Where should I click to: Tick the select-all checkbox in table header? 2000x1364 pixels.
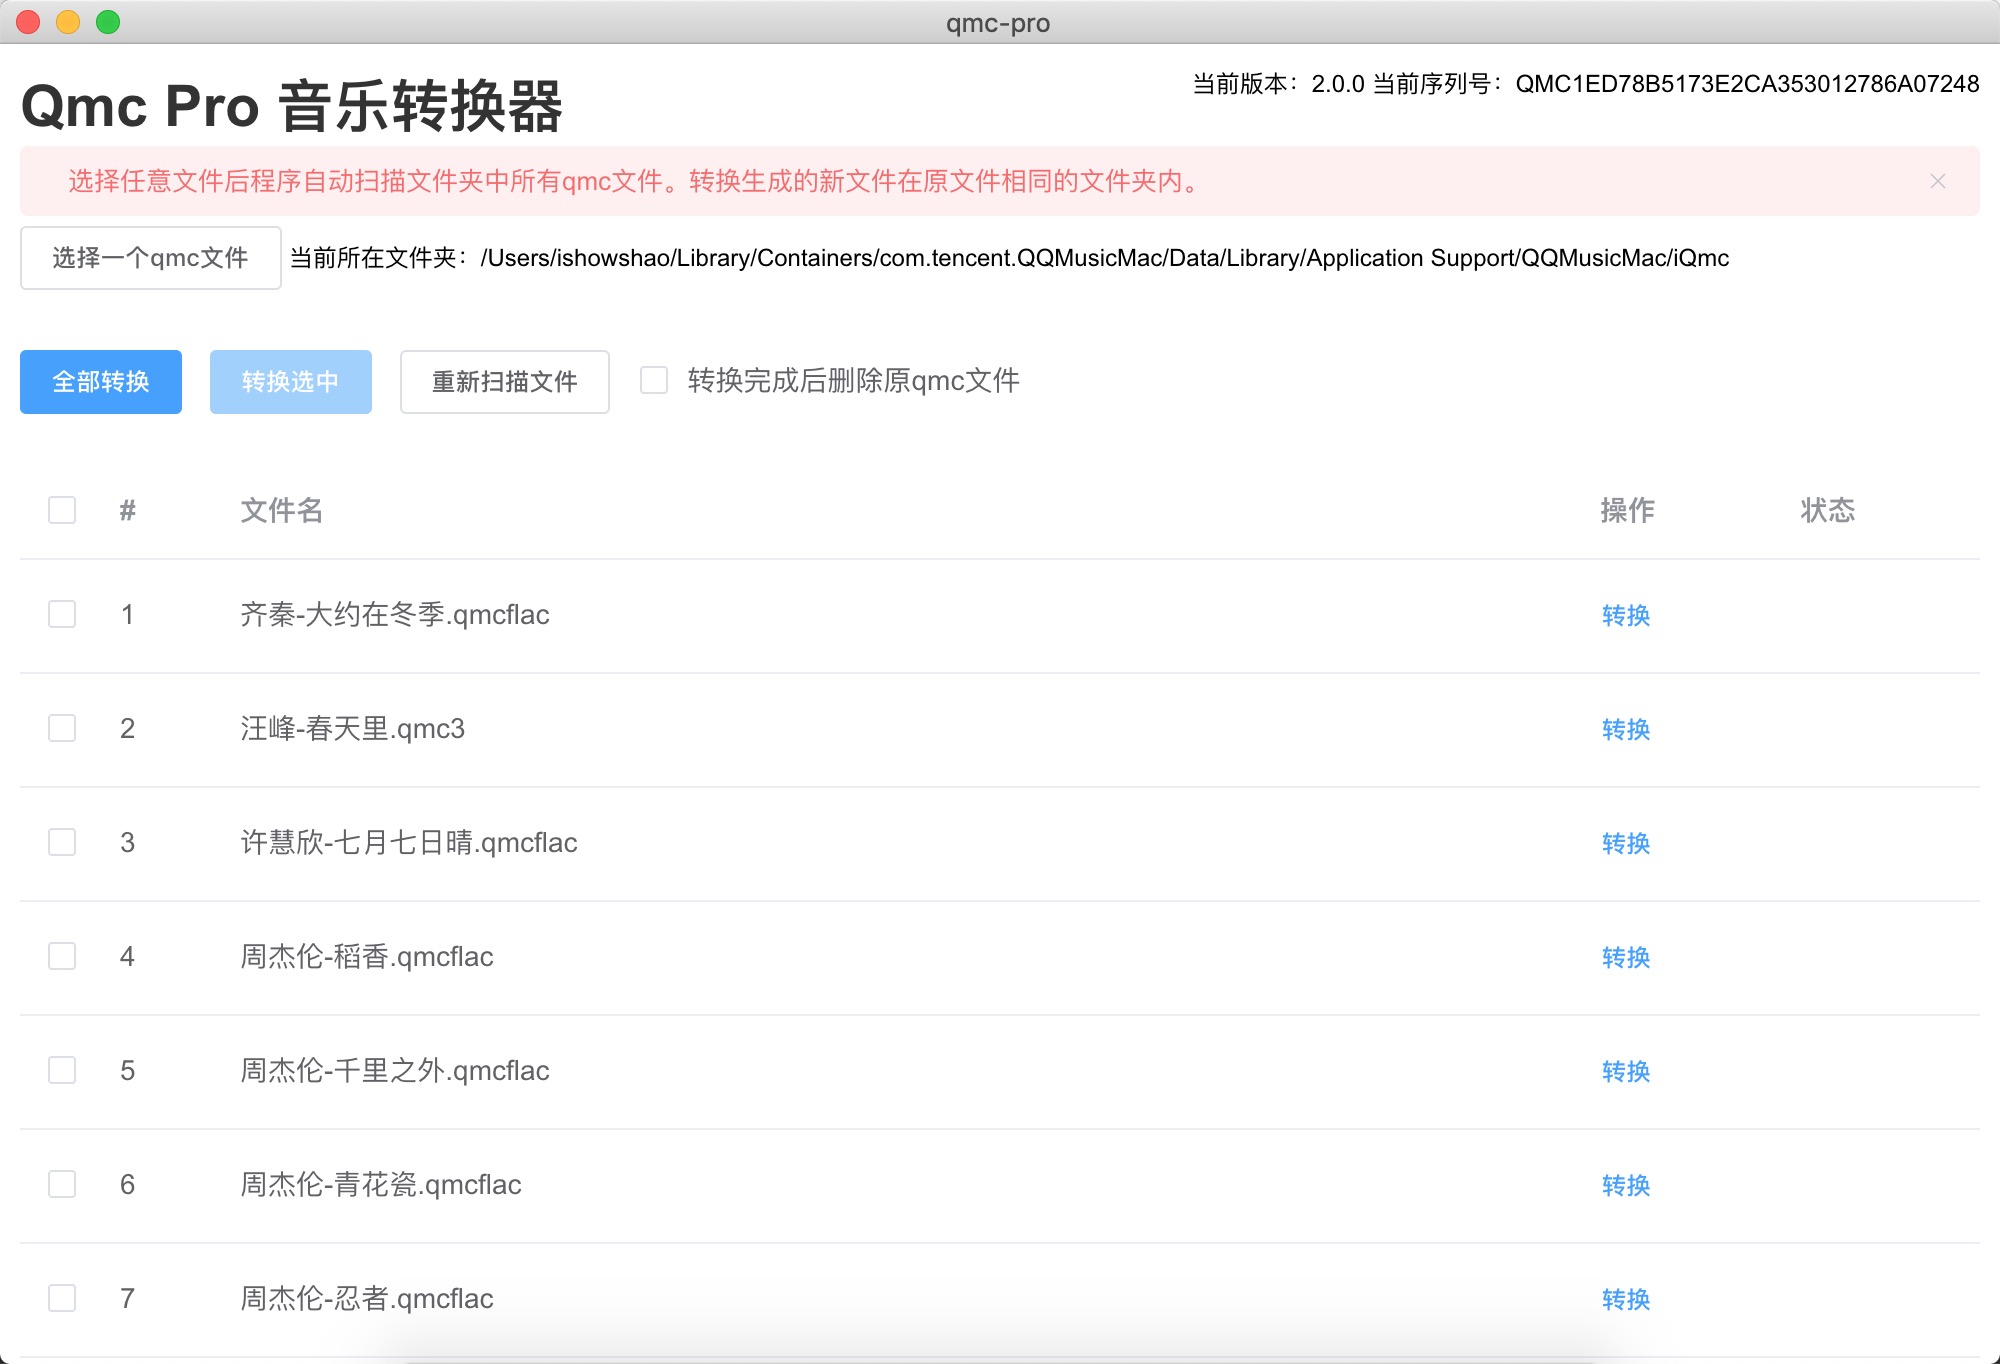(x=62, y=510)
